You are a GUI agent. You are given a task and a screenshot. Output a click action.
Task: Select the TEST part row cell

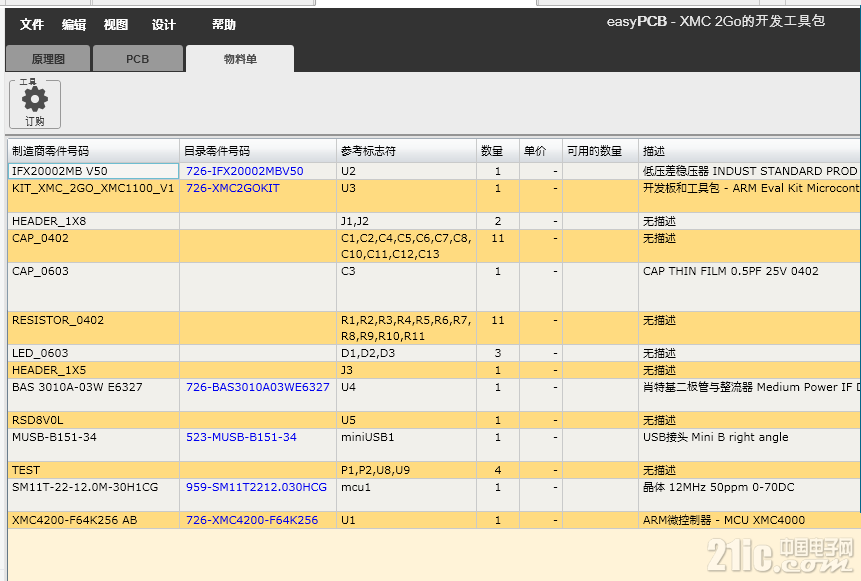[x=93, y=470]
